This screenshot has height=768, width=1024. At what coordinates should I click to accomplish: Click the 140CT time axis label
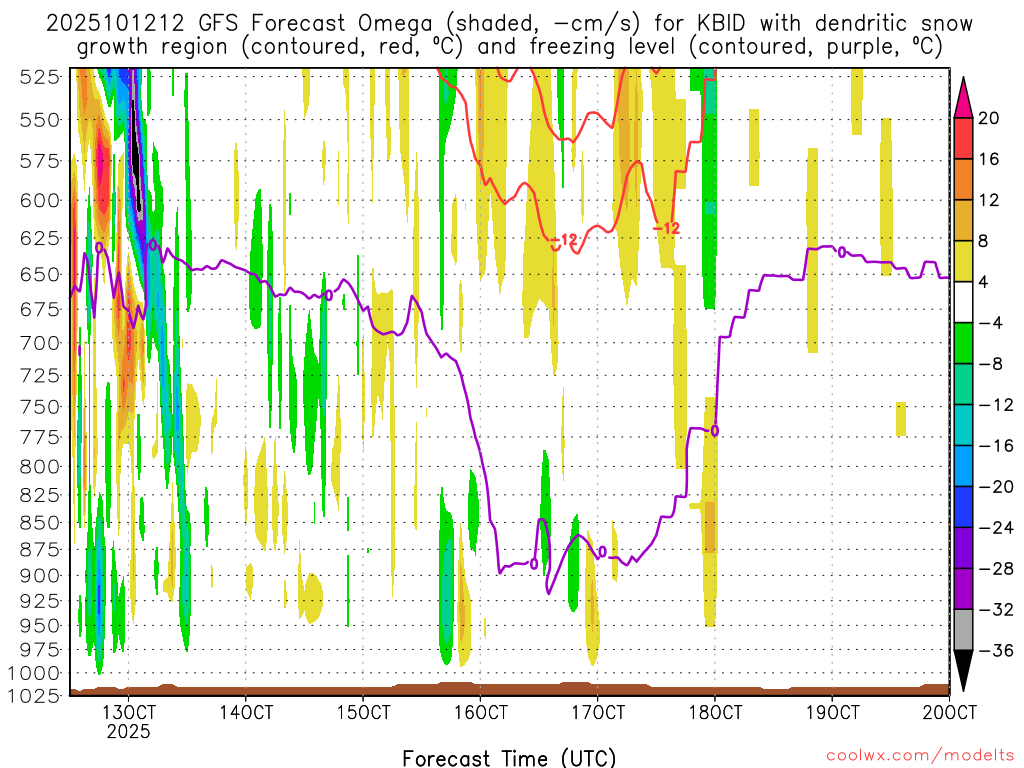(246, 711)
